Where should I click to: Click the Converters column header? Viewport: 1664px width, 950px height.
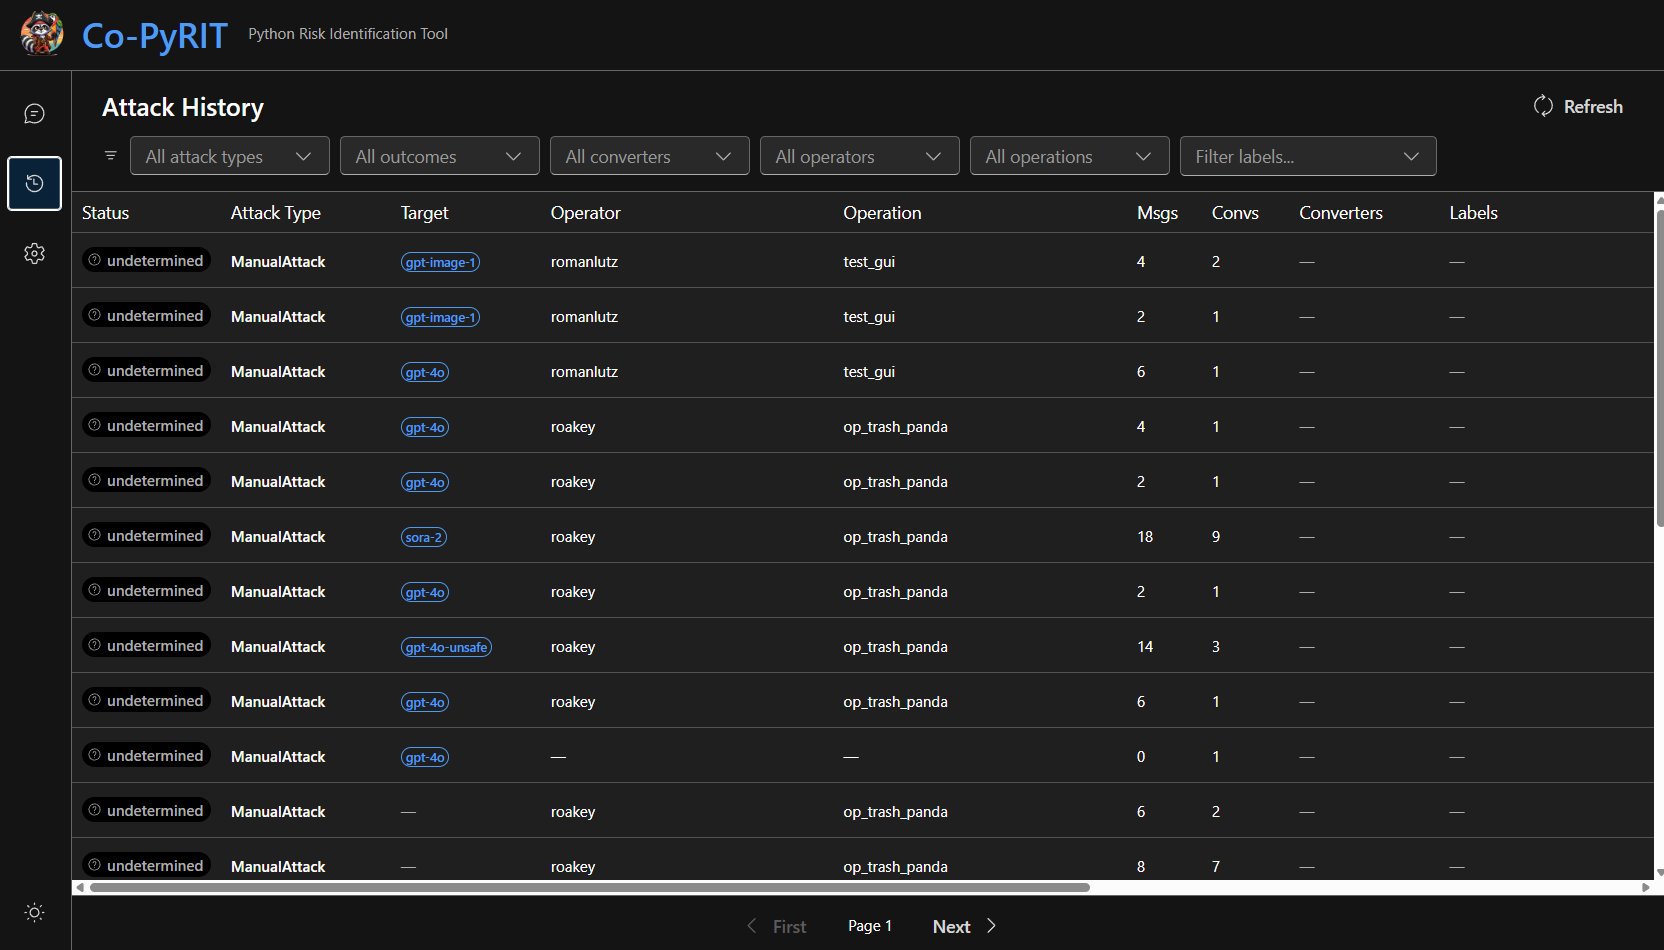click(x=1341, y=213)
